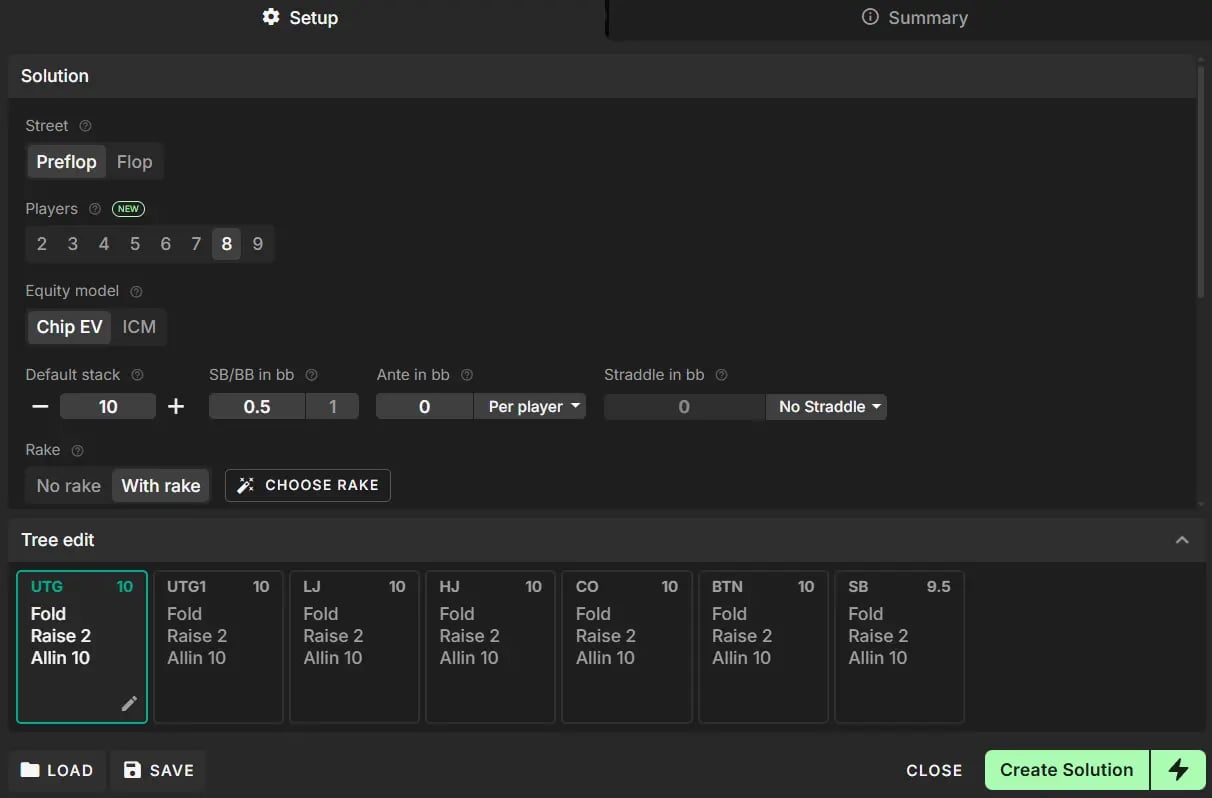Click the lightning bolt quick-solve icon
Screen dimensions: 1212x798
click(1178, 770)
